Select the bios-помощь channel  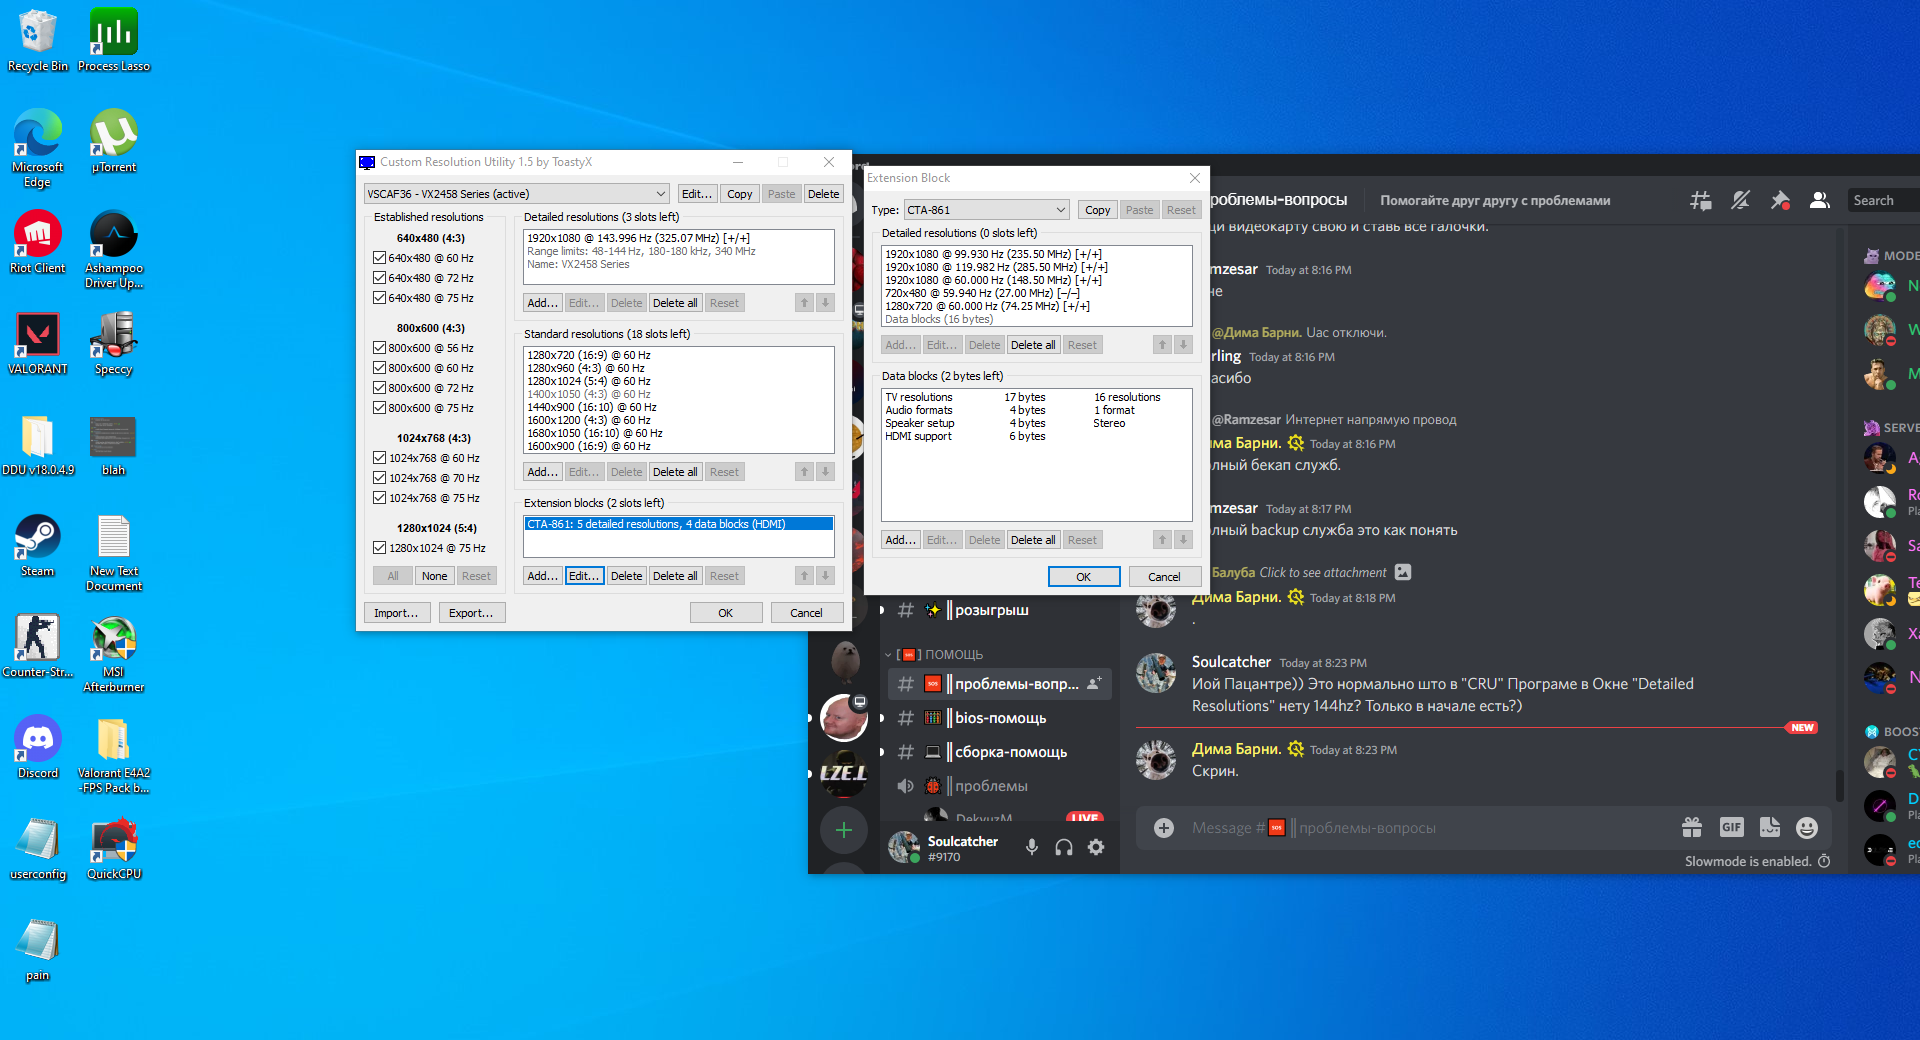click(x=1000, y=718)
